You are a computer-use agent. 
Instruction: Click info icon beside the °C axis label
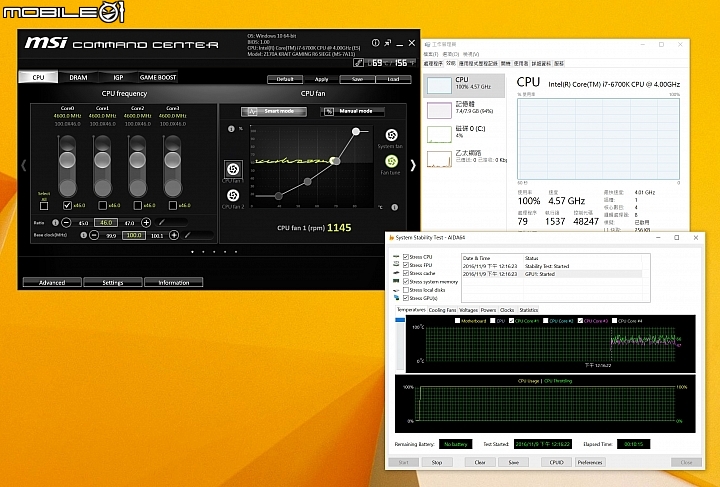click(394, 207)
